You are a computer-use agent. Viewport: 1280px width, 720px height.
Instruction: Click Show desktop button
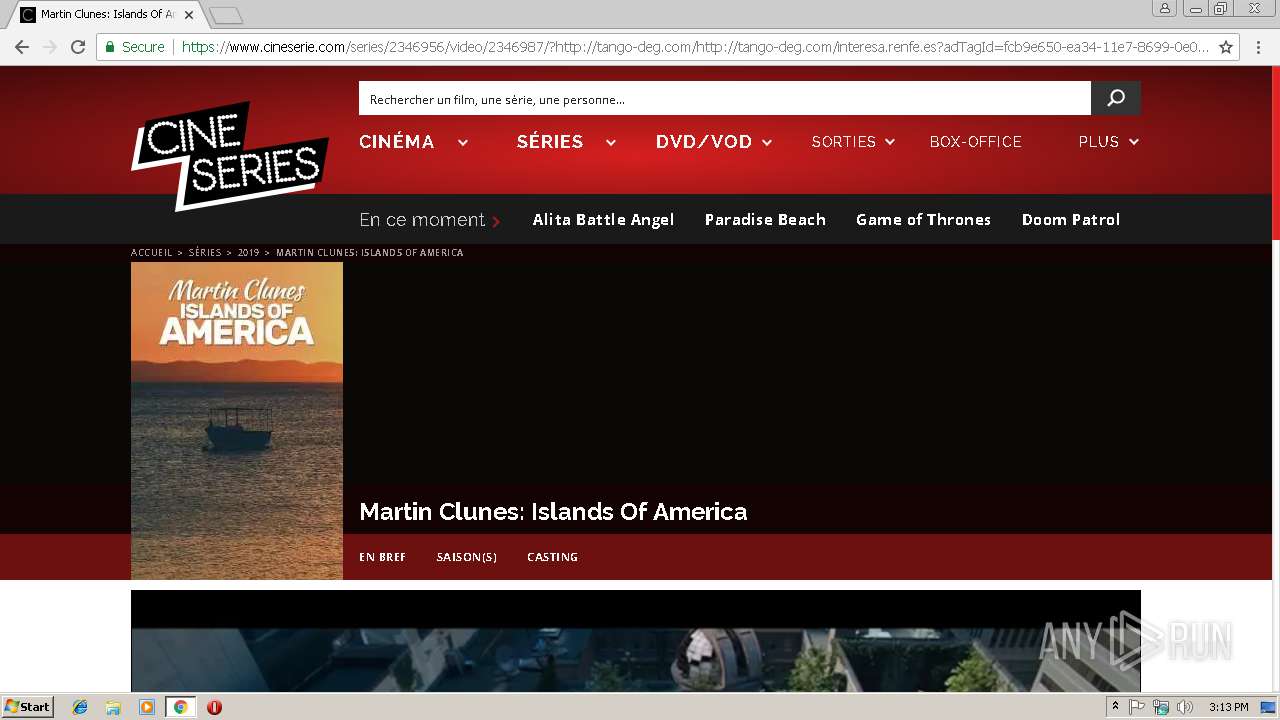point(1268,707)
